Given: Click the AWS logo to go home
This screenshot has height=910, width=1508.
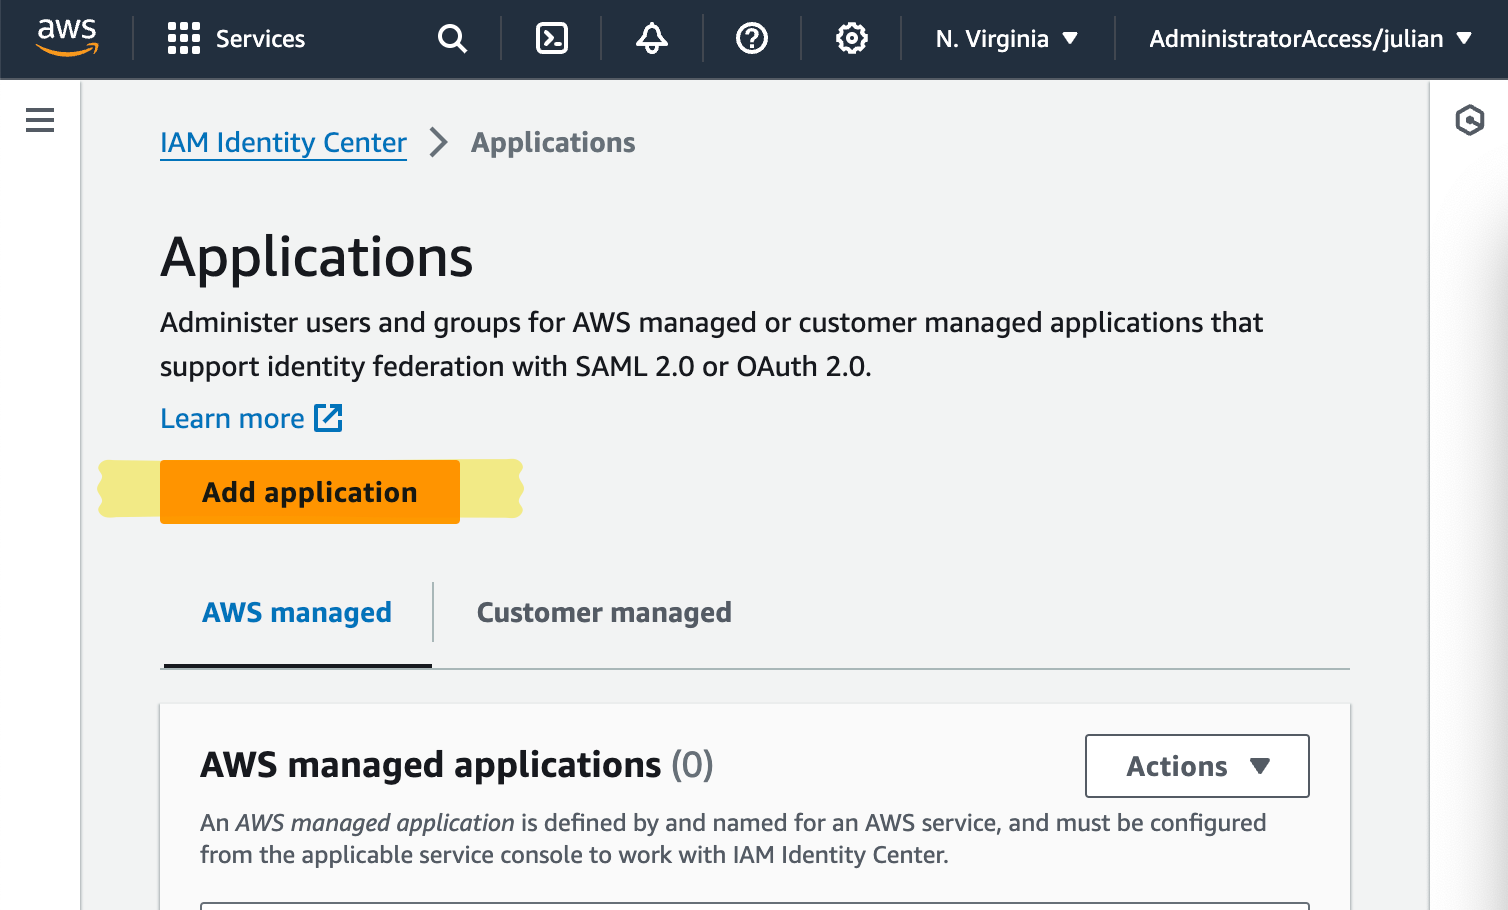Looking at the screenshot, I should [x=66, y=38].
